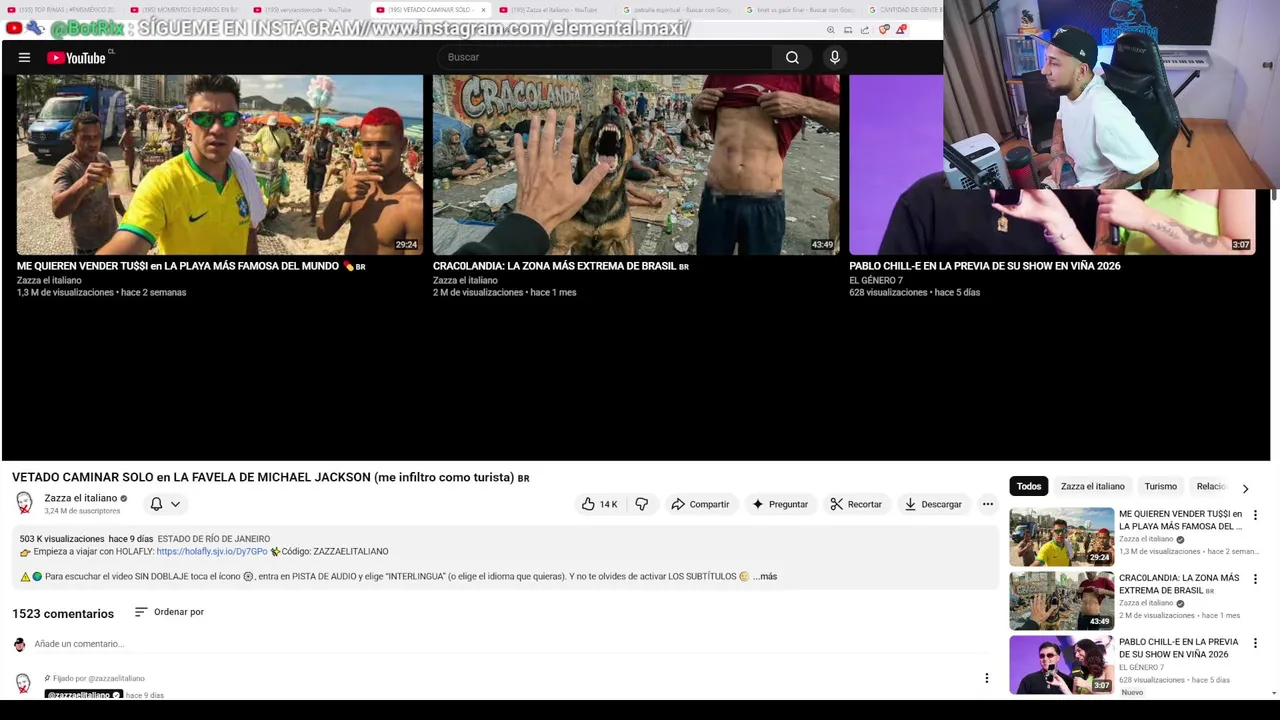Open end-screen title PABLO CHILL-E EN LA PREVIA
The image size is (1280, 720).
coord(985,267)
